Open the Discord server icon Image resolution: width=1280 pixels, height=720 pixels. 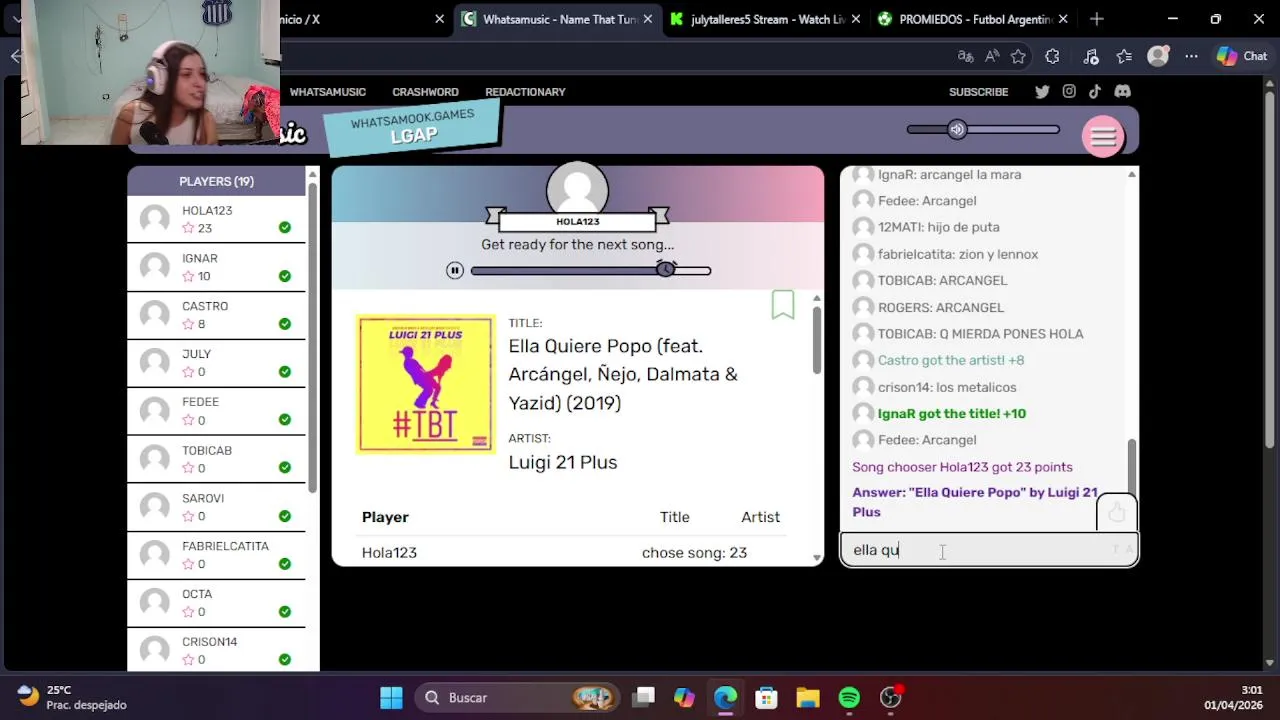pyautogui.click(x=1122, y=91)
